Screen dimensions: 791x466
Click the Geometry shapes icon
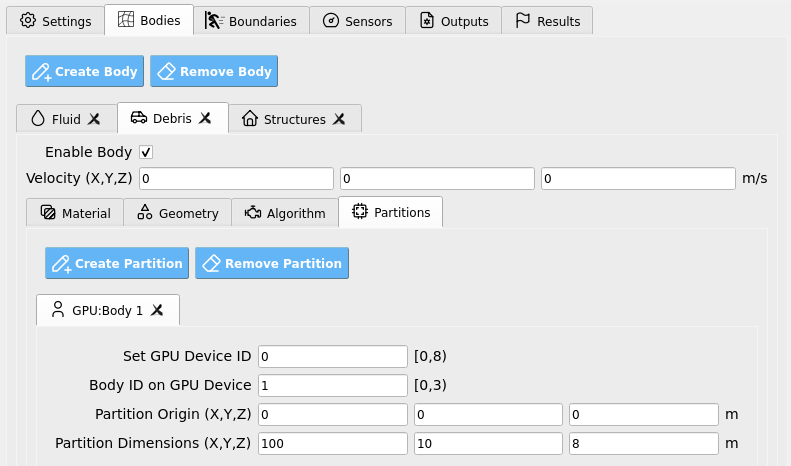[x=145, y=212]
